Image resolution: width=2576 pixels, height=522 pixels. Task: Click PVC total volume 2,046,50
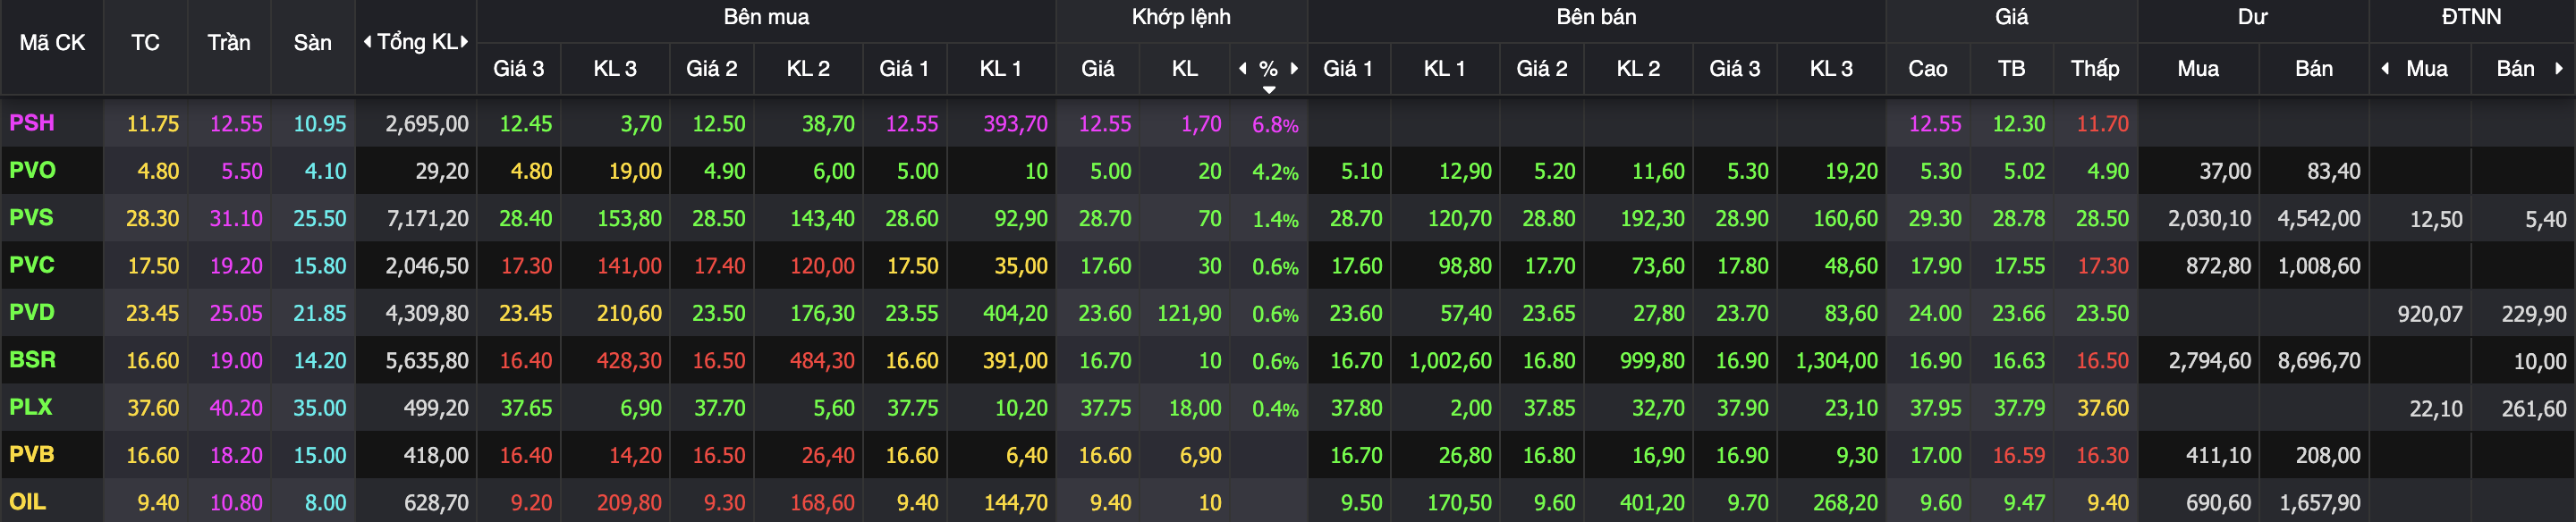point(427,266)
